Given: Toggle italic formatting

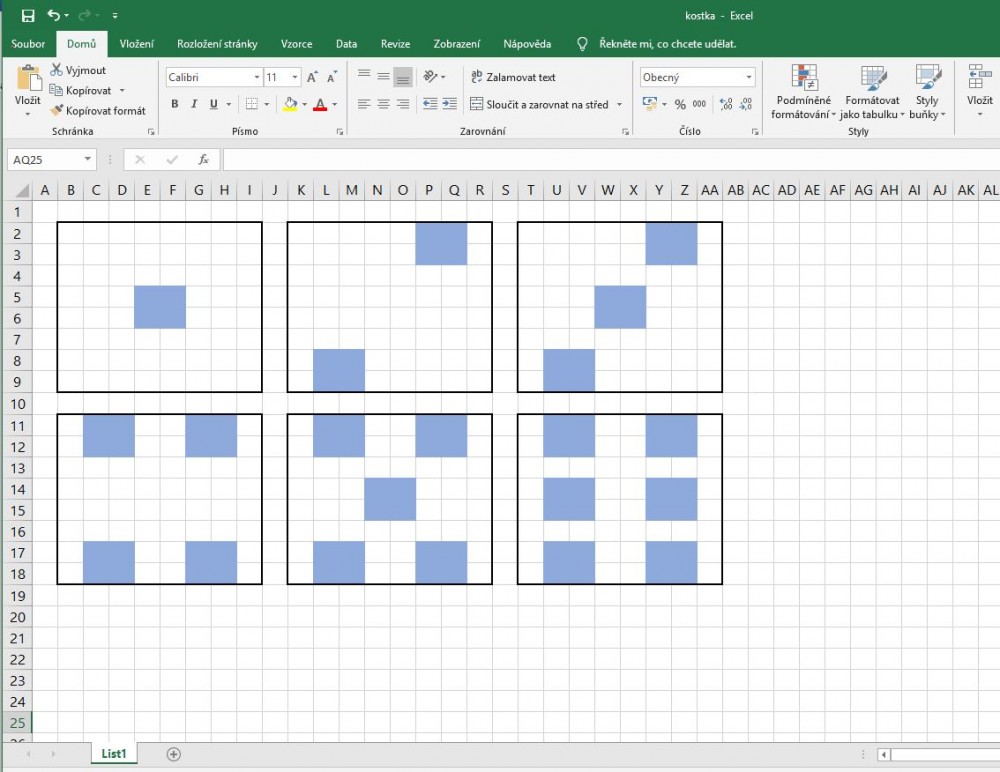Looking at the screenshot, I should pos(193,104).
